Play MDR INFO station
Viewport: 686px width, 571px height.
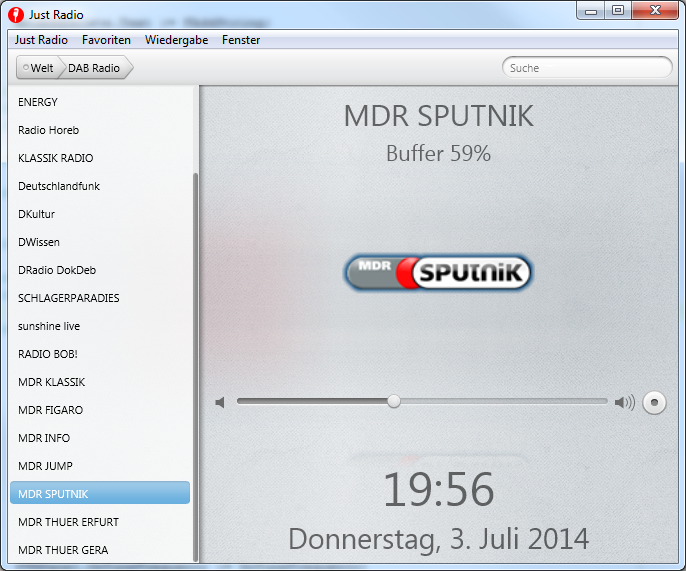tap(100, 438)
